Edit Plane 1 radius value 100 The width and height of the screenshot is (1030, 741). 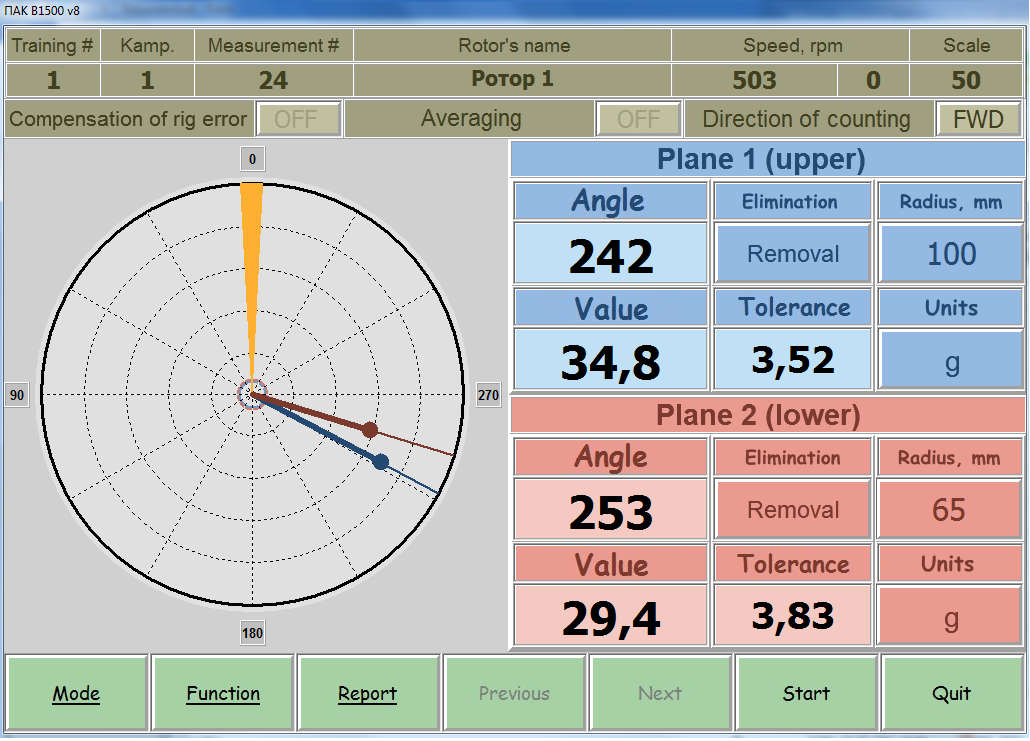[x=951, y=254]
